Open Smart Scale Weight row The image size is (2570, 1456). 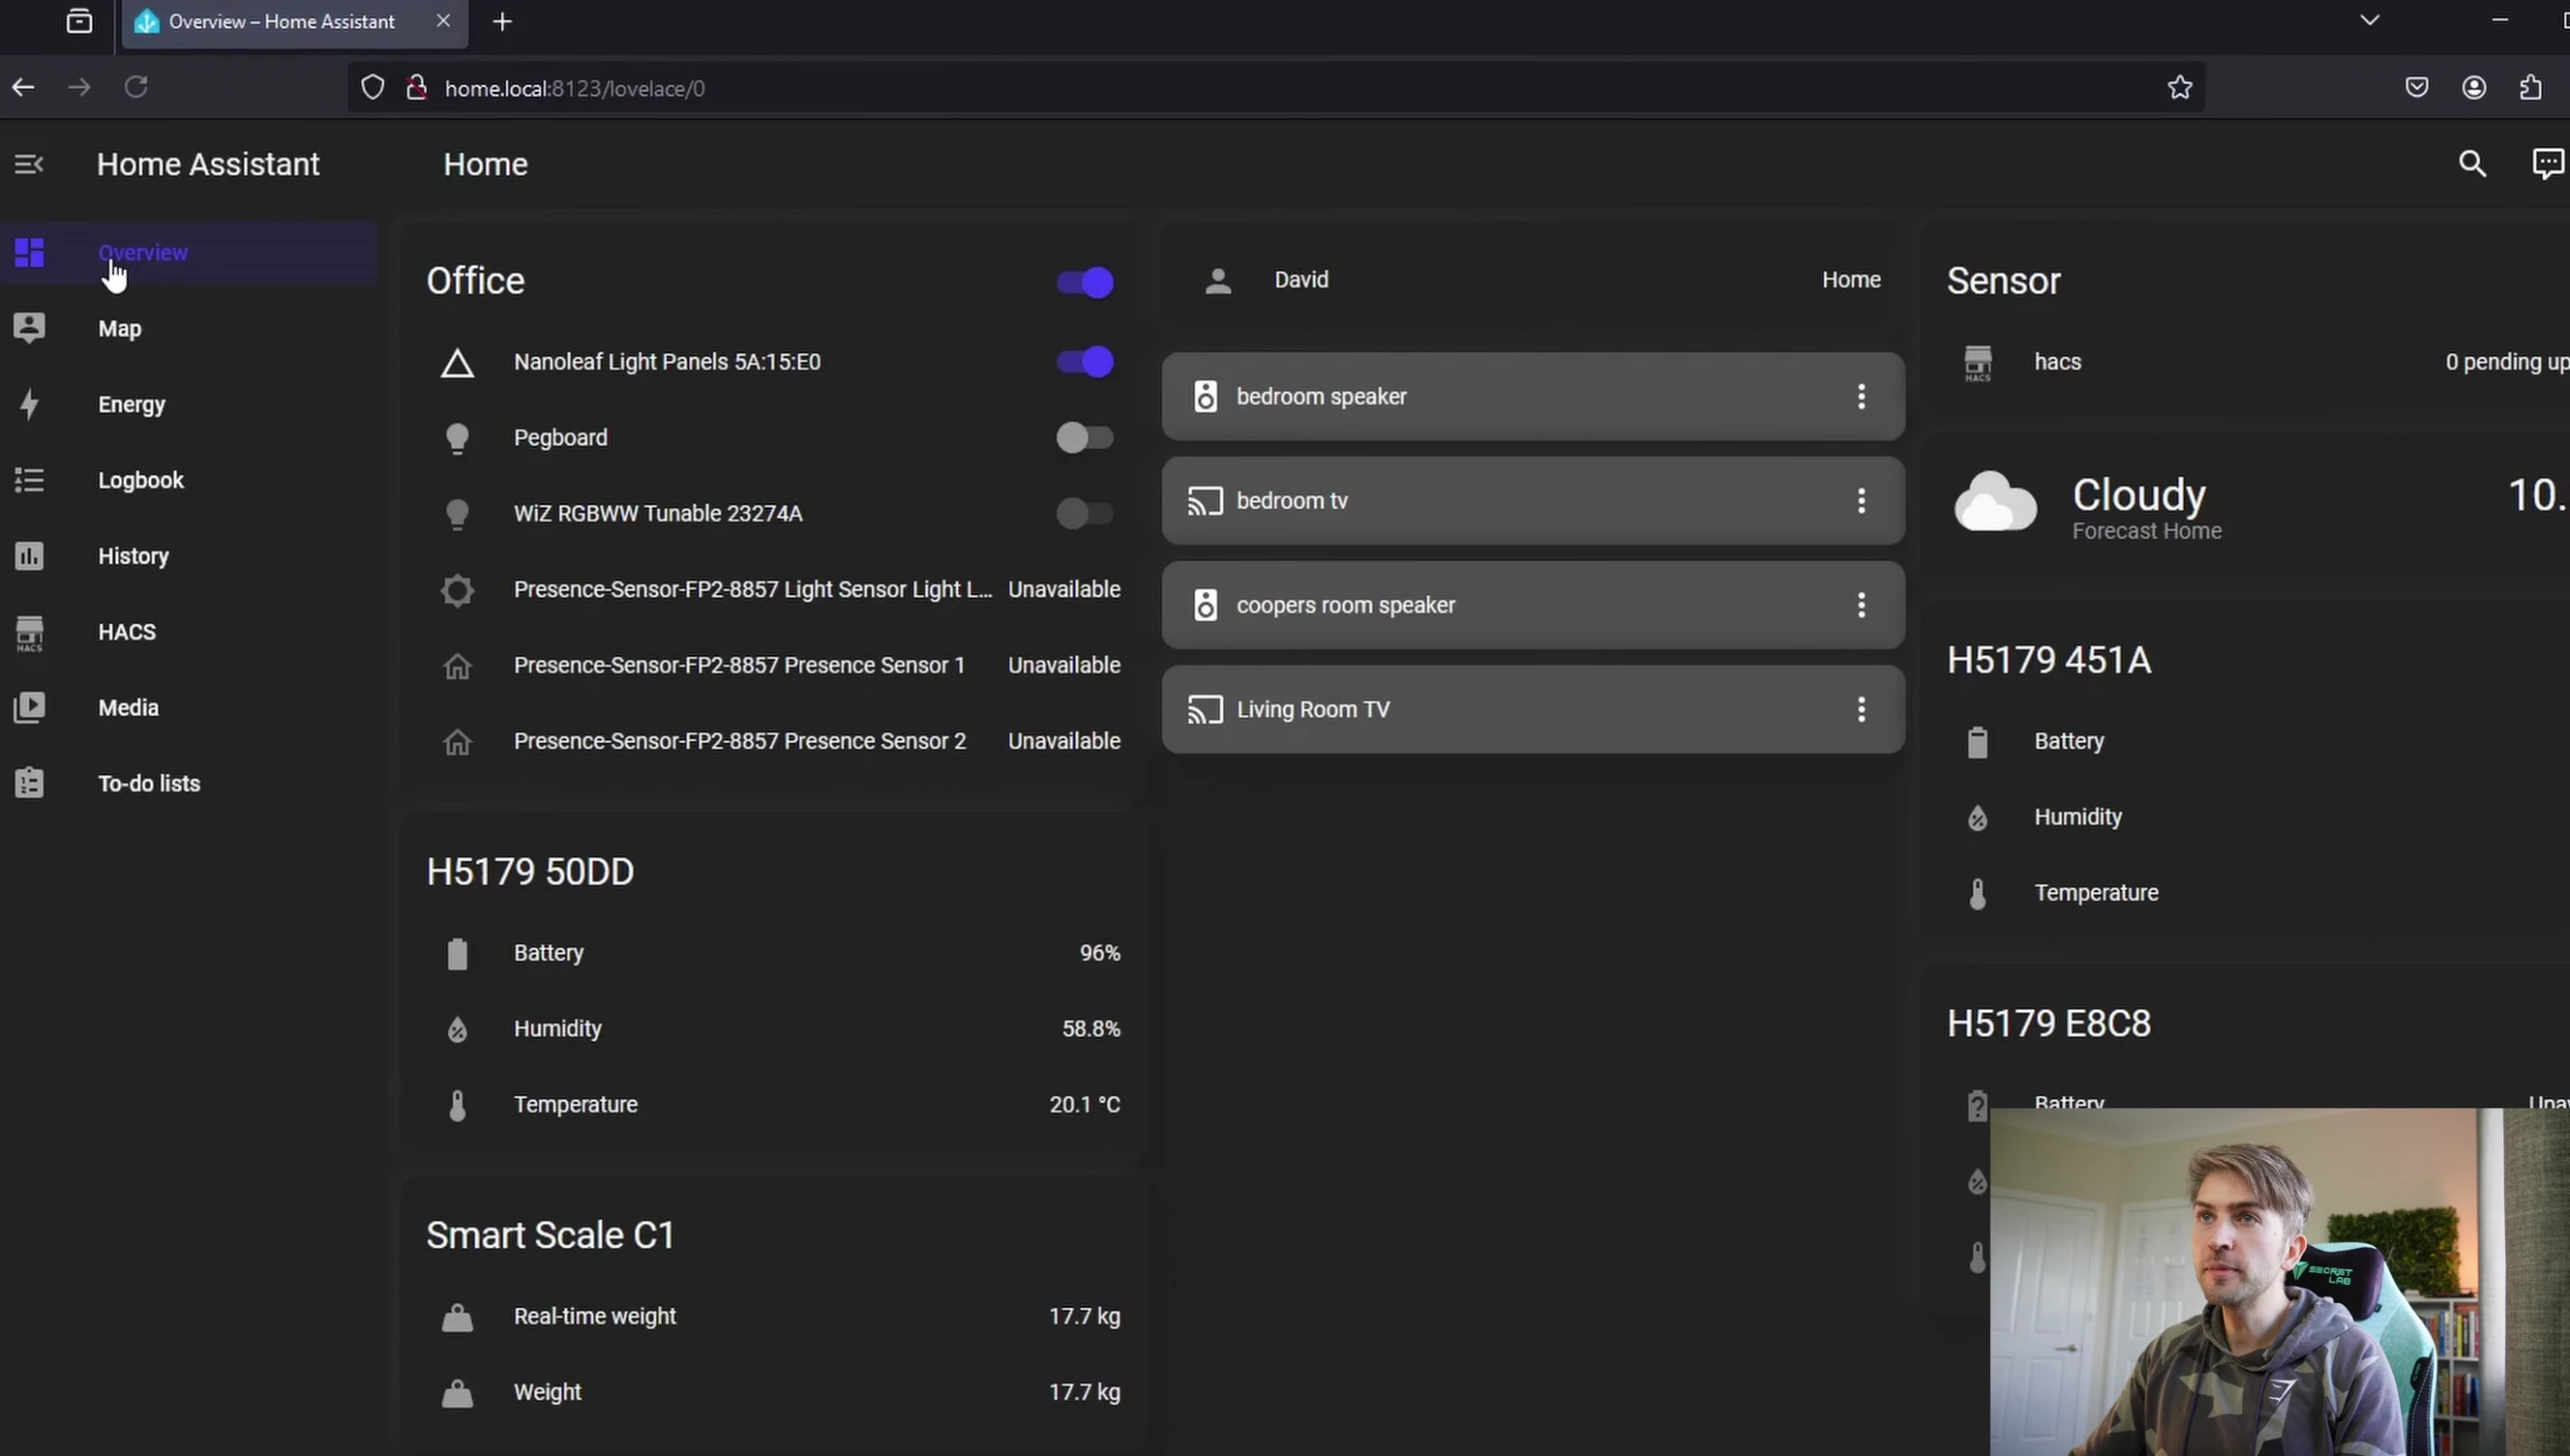coord(773,1393)
